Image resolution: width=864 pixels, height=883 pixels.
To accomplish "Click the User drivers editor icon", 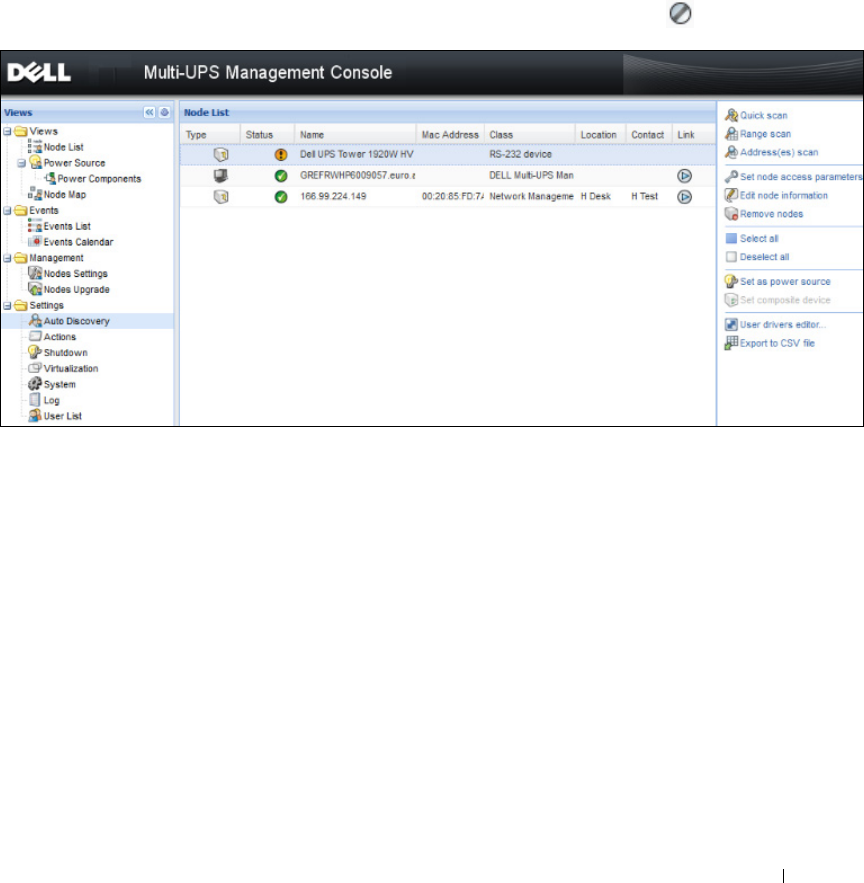I will coord(731,324).
